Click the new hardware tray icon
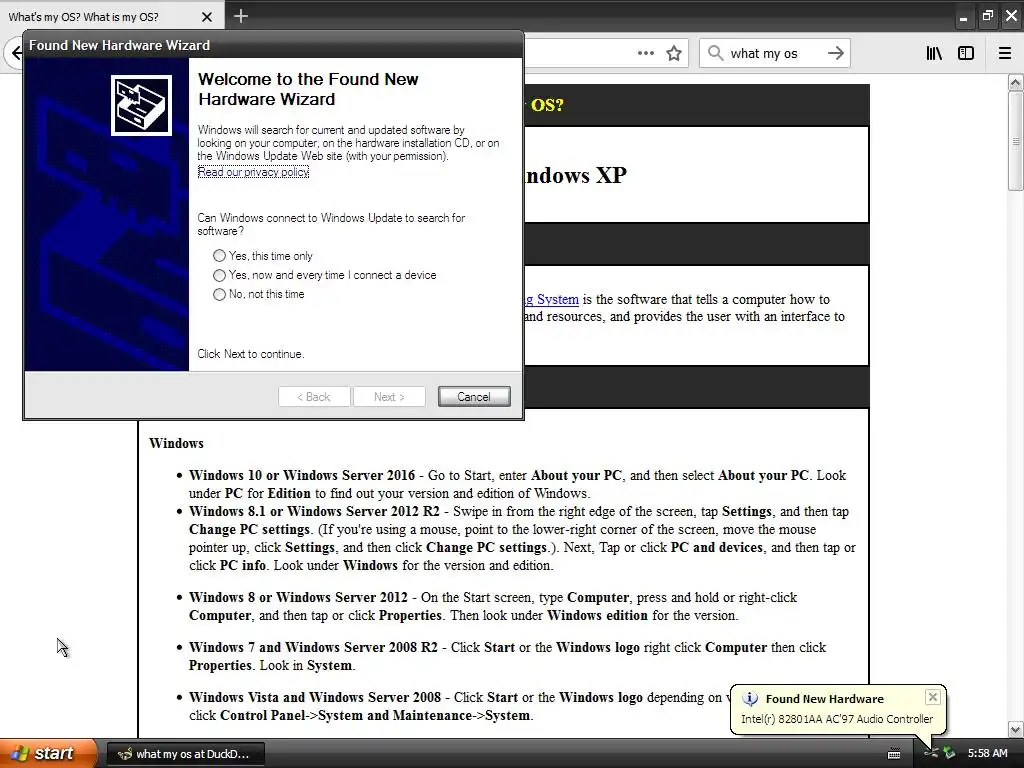Viewport: 1024px width, 768px height. [x=949, y=754]
